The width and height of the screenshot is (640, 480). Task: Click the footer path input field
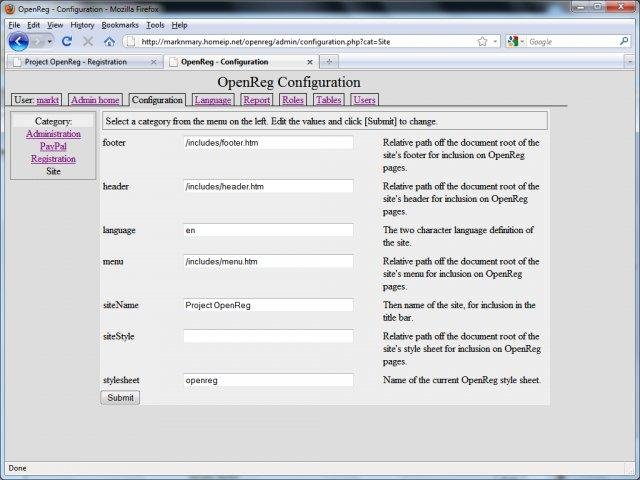(268, 143)
